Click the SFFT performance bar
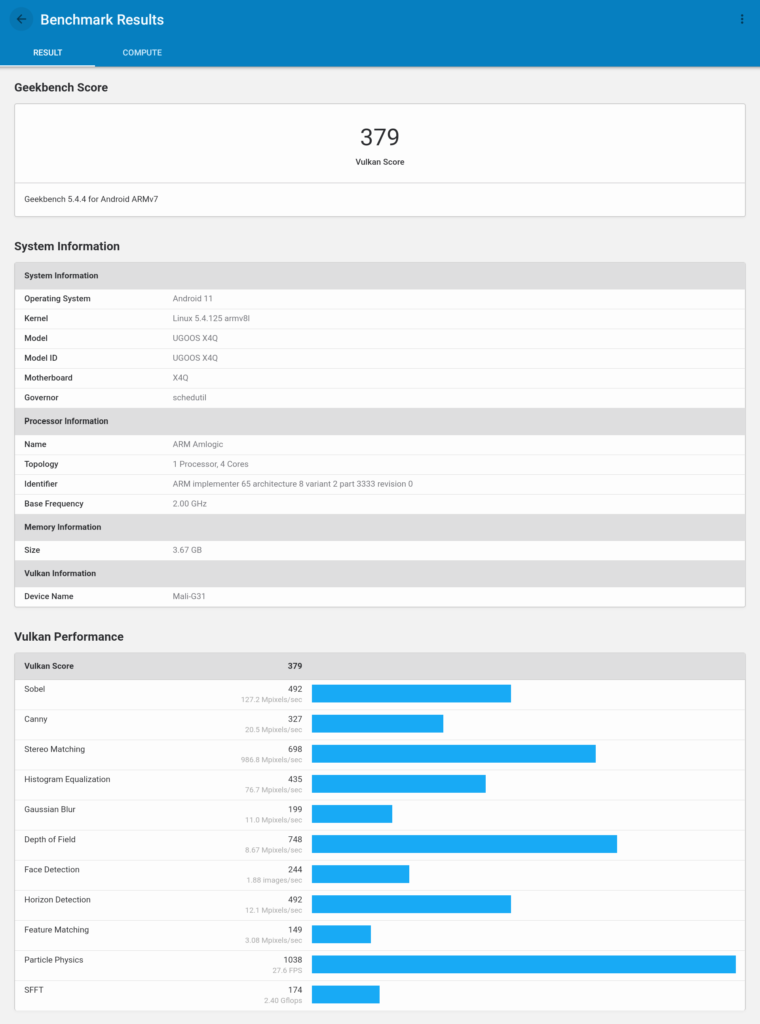The image size is (760, 1024). [x=345, y=994]
